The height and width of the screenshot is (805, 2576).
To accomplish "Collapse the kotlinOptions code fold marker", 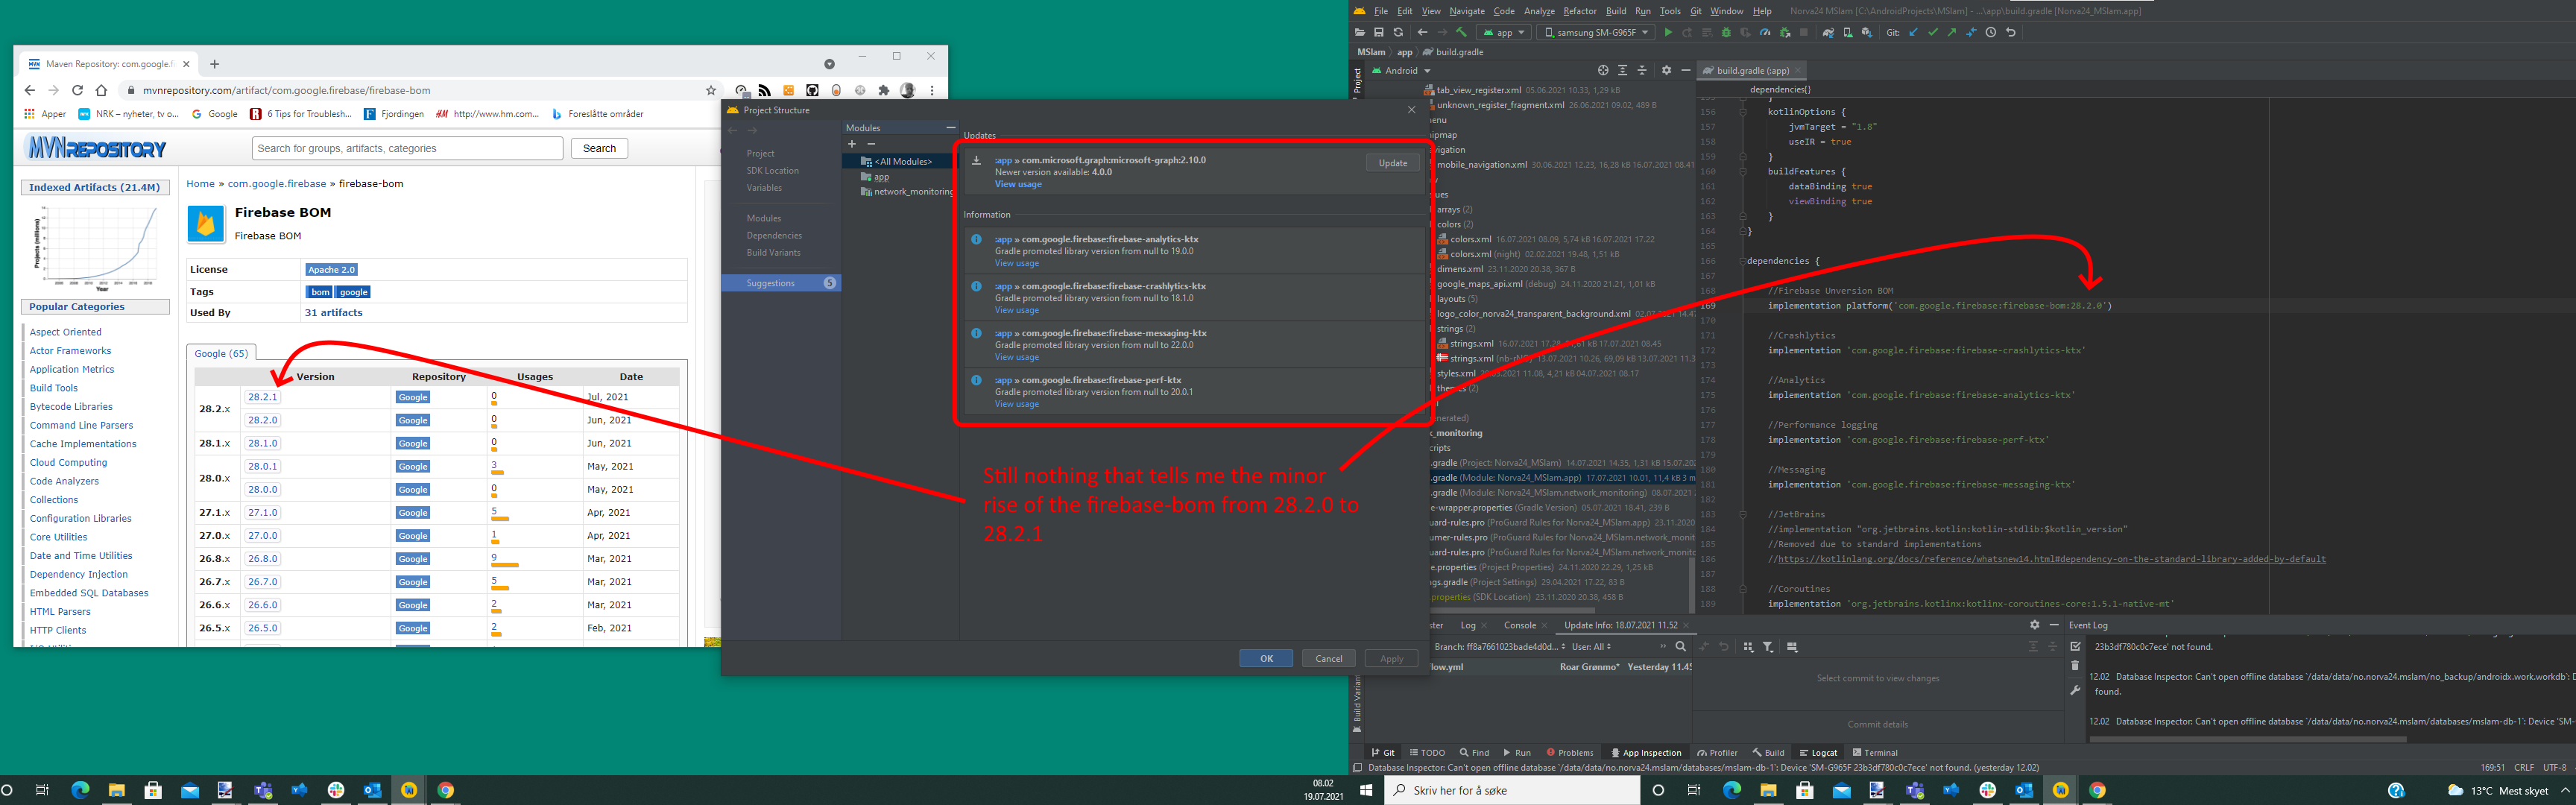I will [1742, 112].
